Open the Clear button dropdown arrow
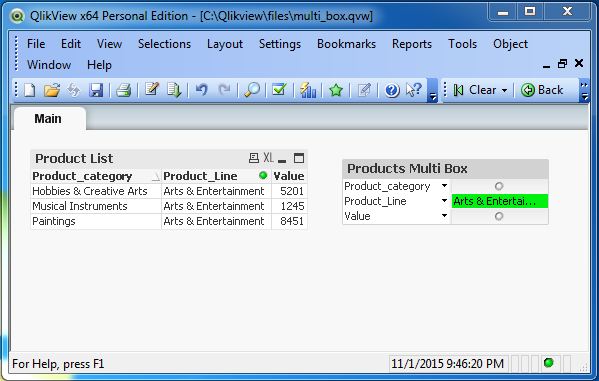 [x=504, y=91]
